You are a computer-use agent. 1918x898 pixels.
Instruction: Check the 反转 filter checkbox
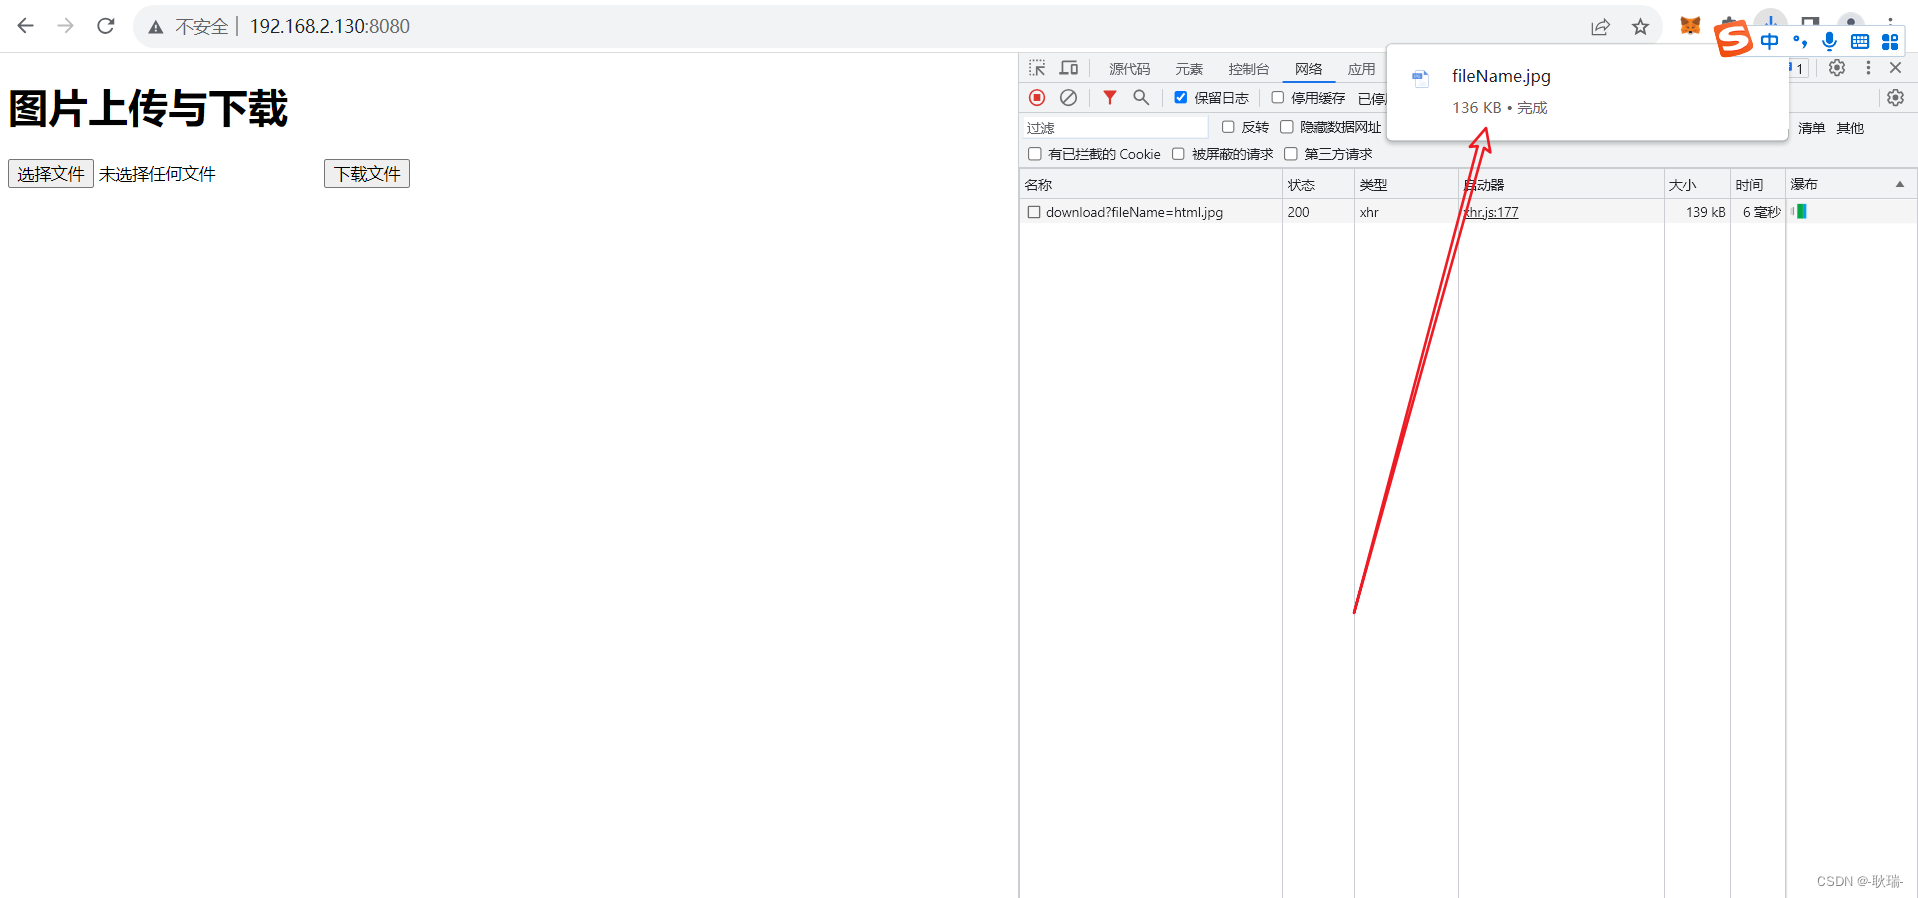tap(1228, 127)
